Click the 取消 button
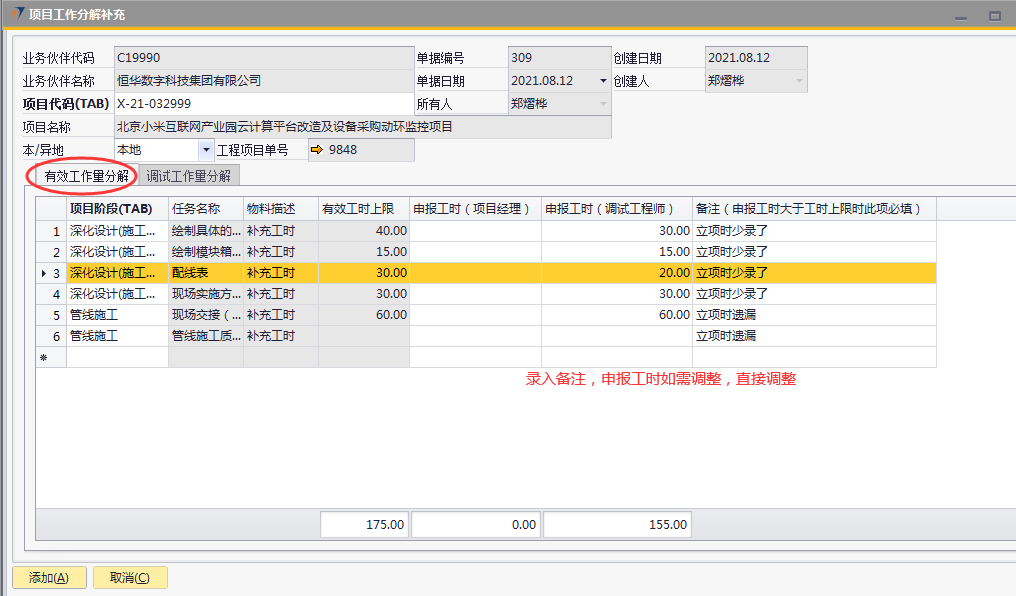Image resolution: width=1016 pixels, height=596 pixels. point(130,577)
